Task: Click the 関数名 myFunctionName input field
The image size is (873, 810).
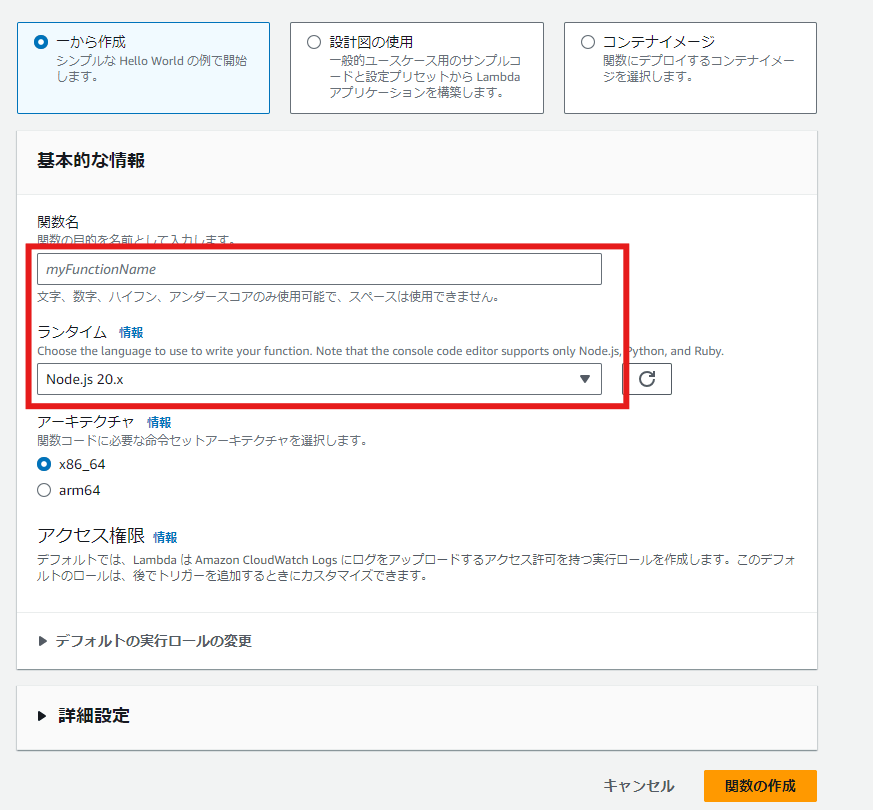Action: [319, 269]
